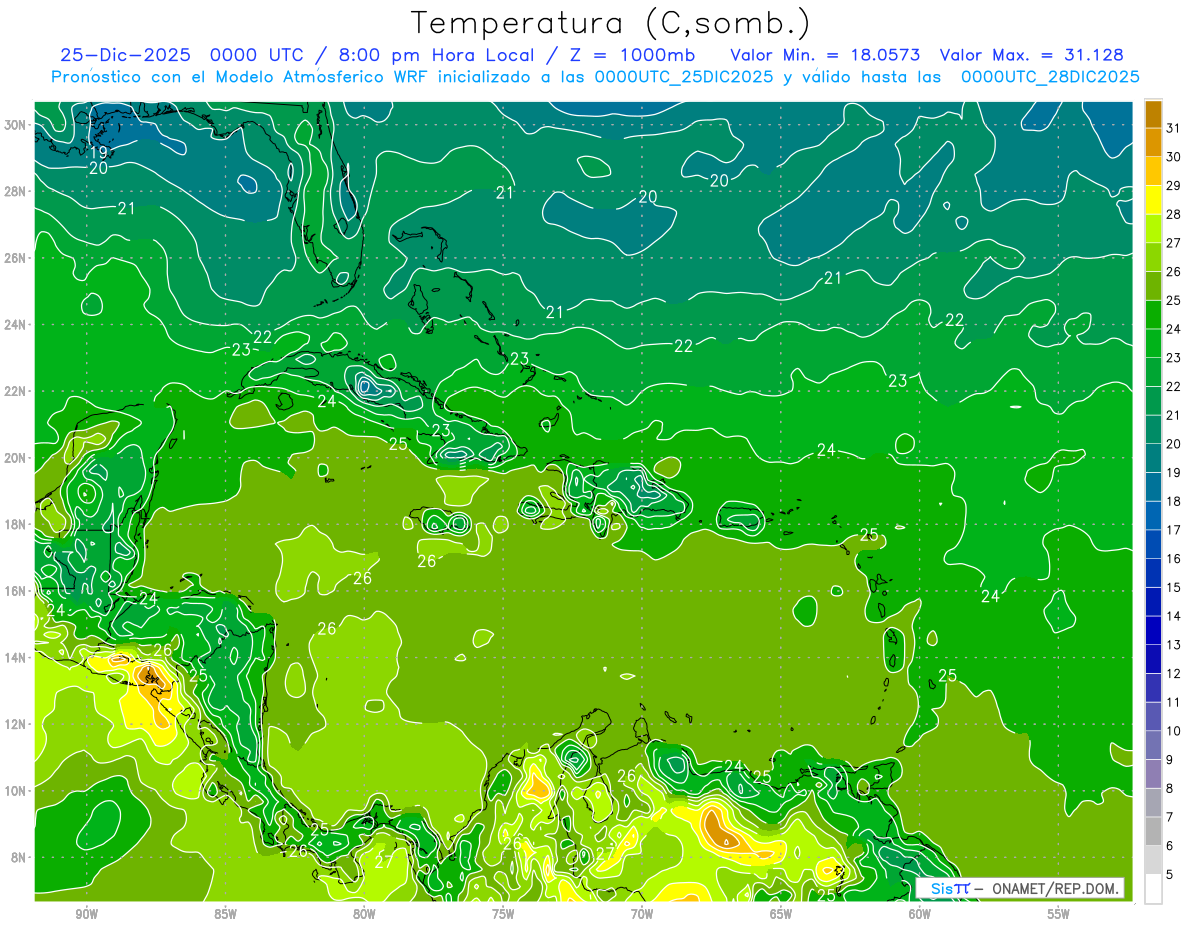Click the 70W longitude label
1200x927 pixels.
click(x=642, y=914)
